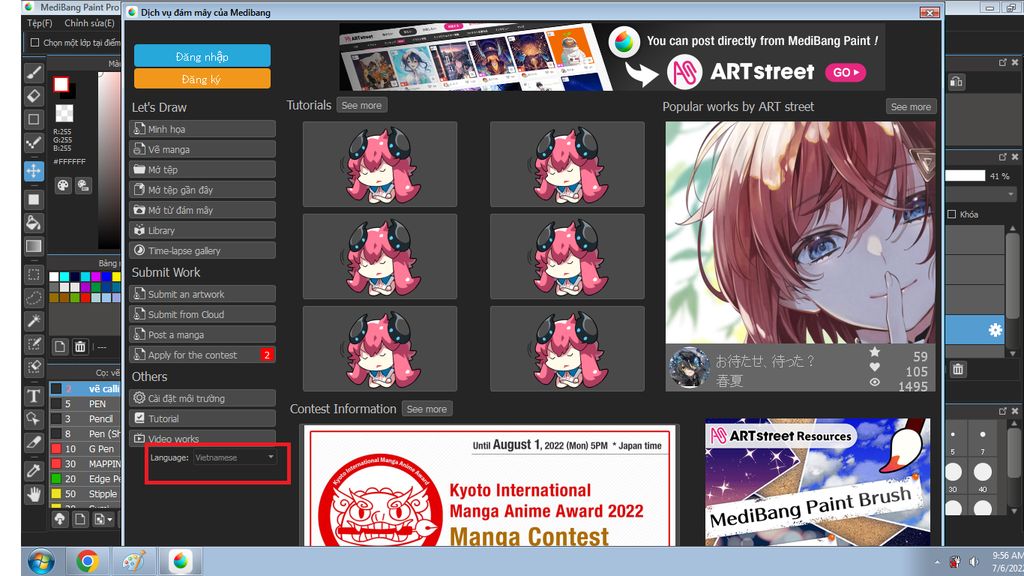Select the Text tool
This screenshot has width=1024, height=576.
coord(34,396)
